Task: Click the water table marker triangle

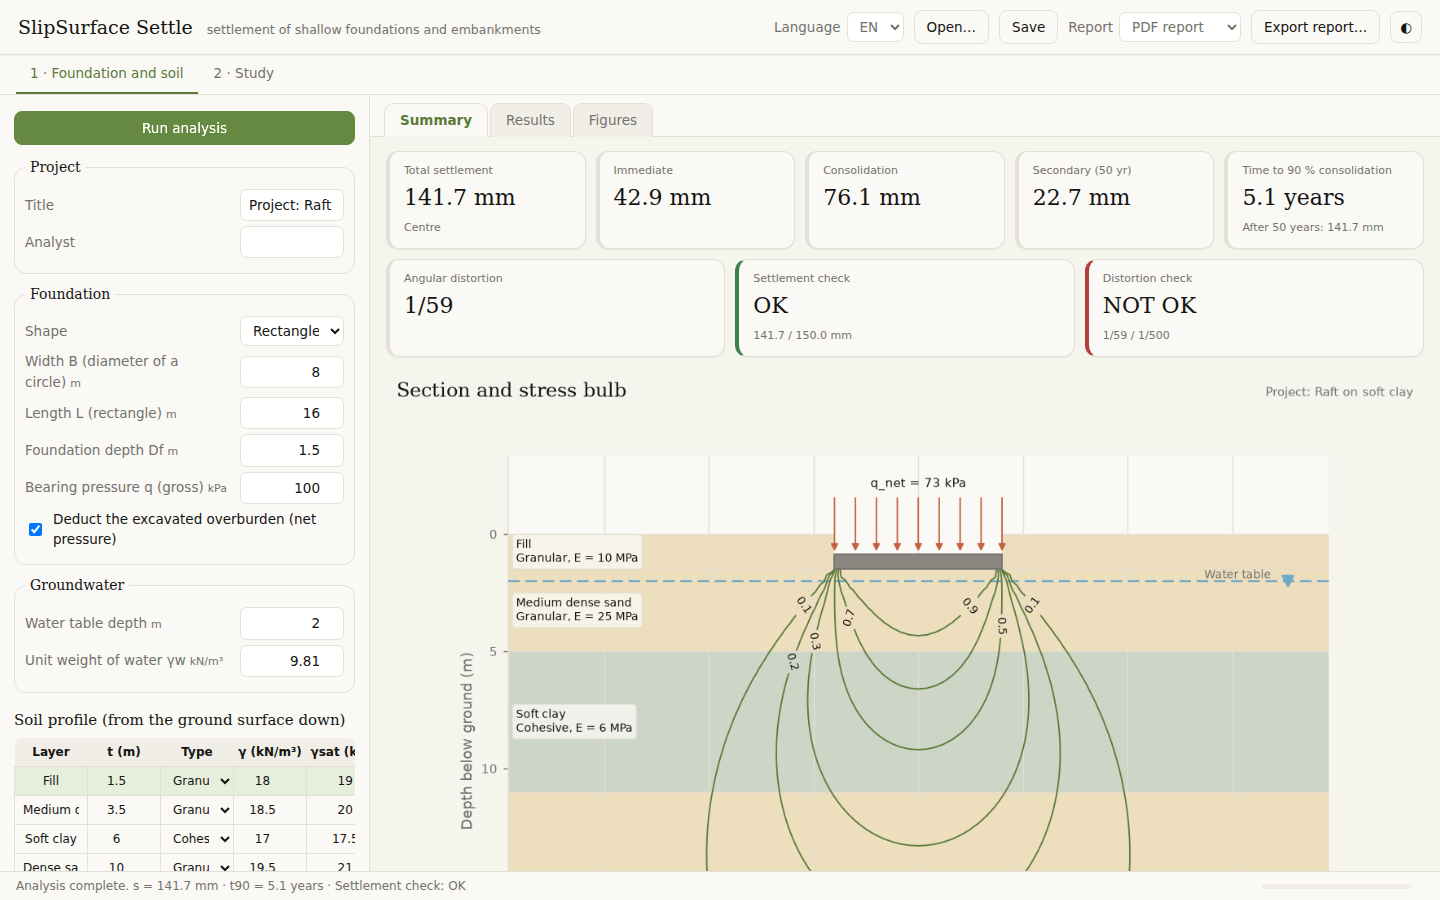Action: [x=1288, y=581]
